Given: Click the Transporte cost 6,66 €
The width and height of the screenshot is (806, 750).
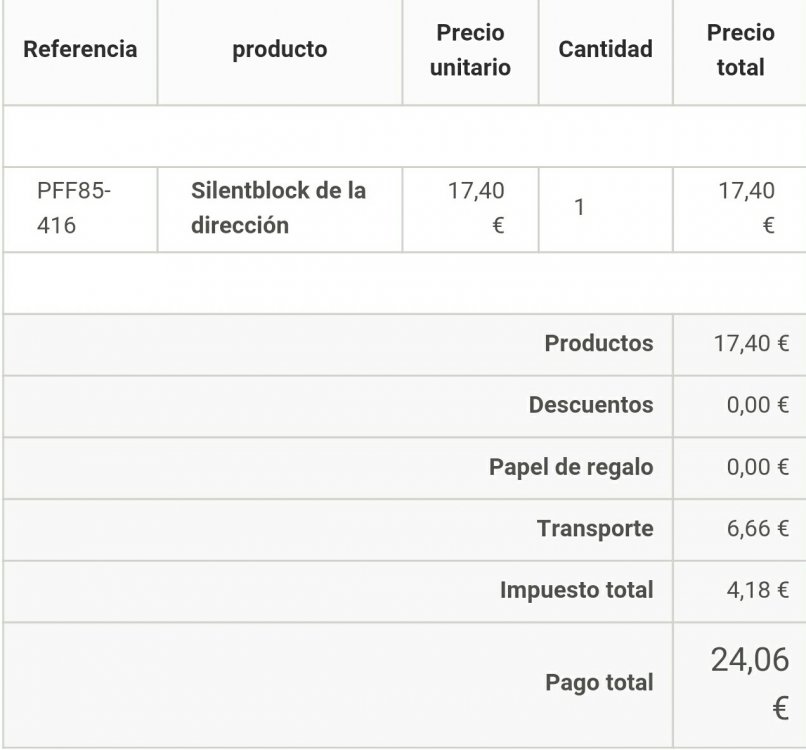Looking at the screenshot, I should (758, 529).
